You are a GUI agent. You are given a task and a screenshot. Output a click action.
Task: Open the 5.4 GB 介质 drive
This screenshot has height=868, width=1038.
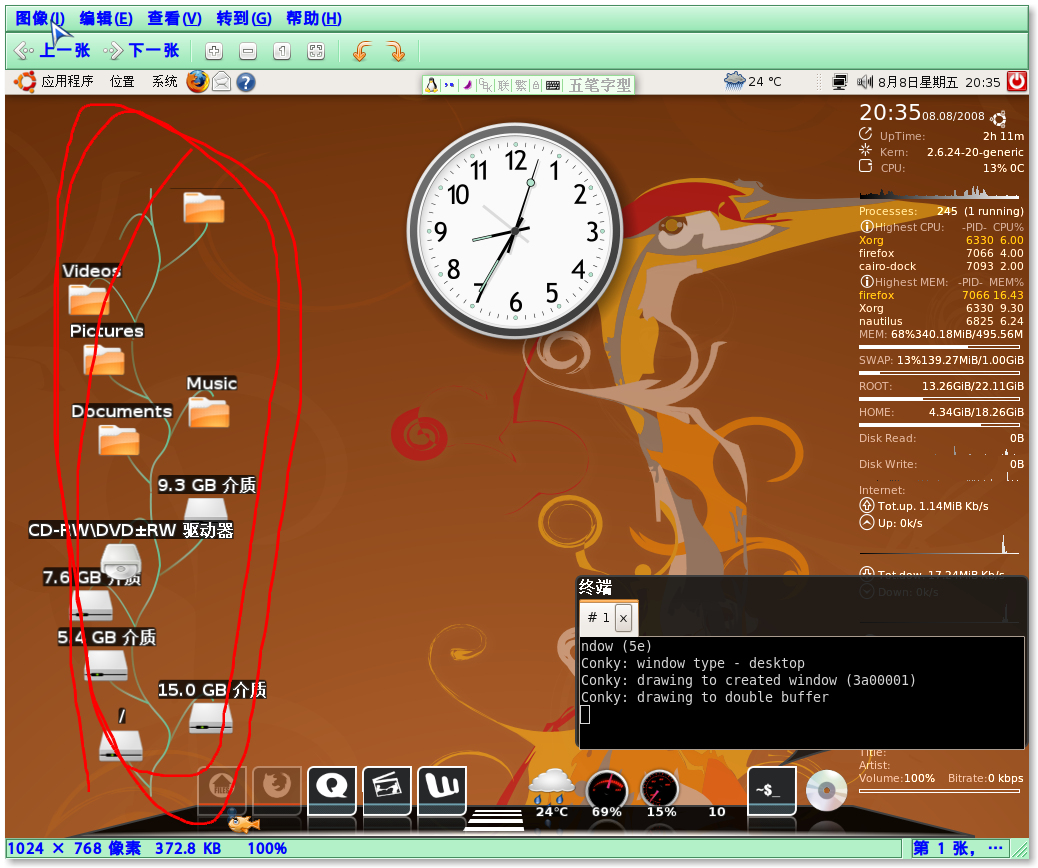106,665
